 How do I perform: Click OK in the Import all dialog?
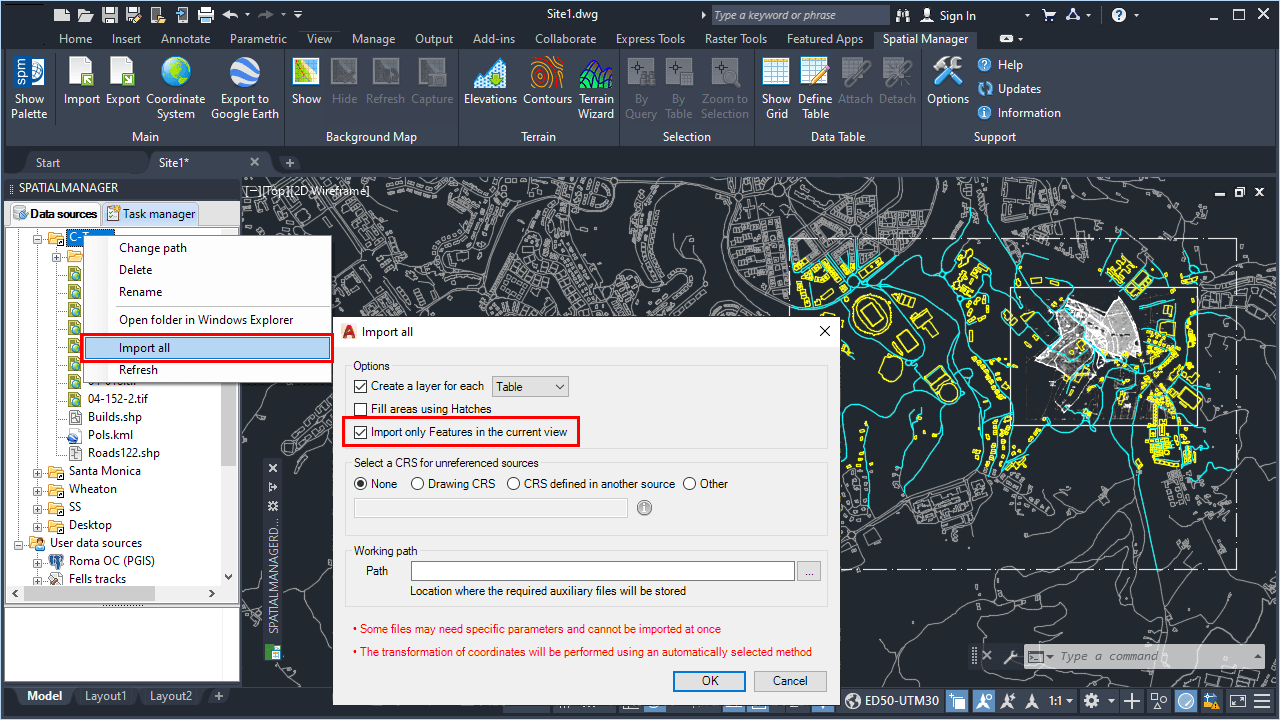[x=709, y=681]
